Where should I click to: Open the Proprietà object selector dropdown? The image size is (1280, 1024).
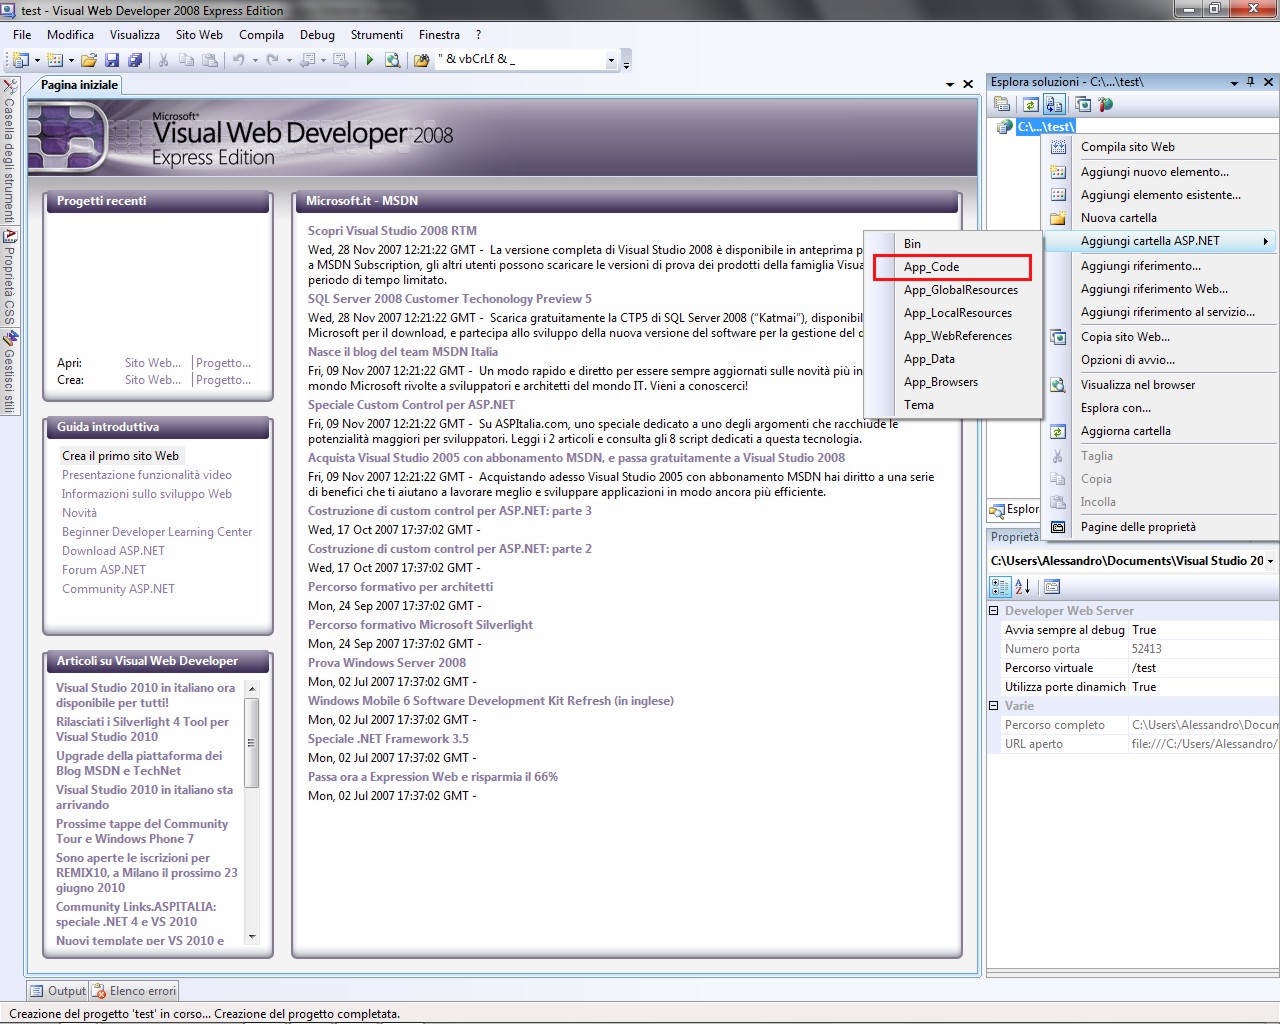1270,561
